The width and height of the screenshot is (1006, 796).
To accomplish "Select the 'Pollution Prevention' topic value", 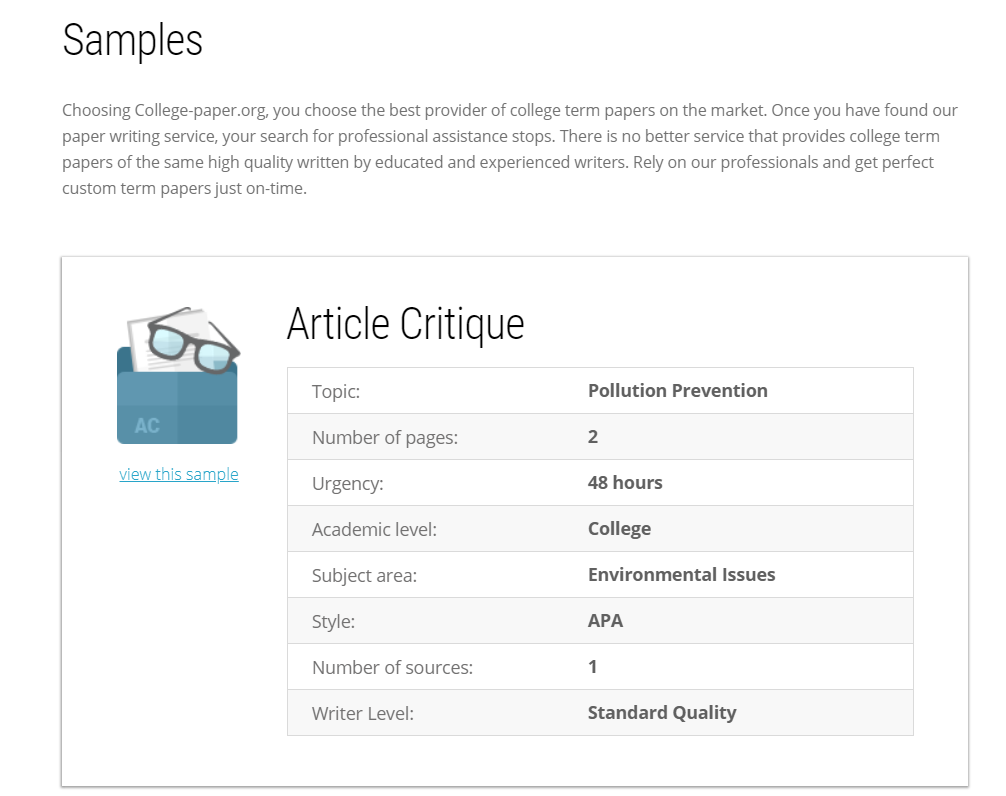I will [678, 391].
